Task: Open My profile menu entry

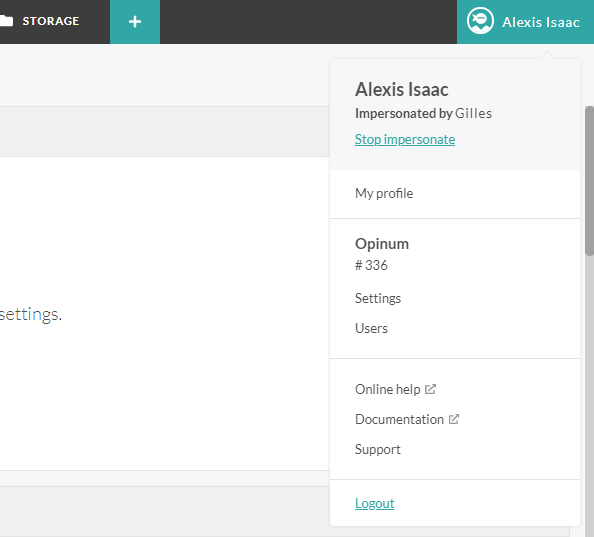Action: click(384, 194)
